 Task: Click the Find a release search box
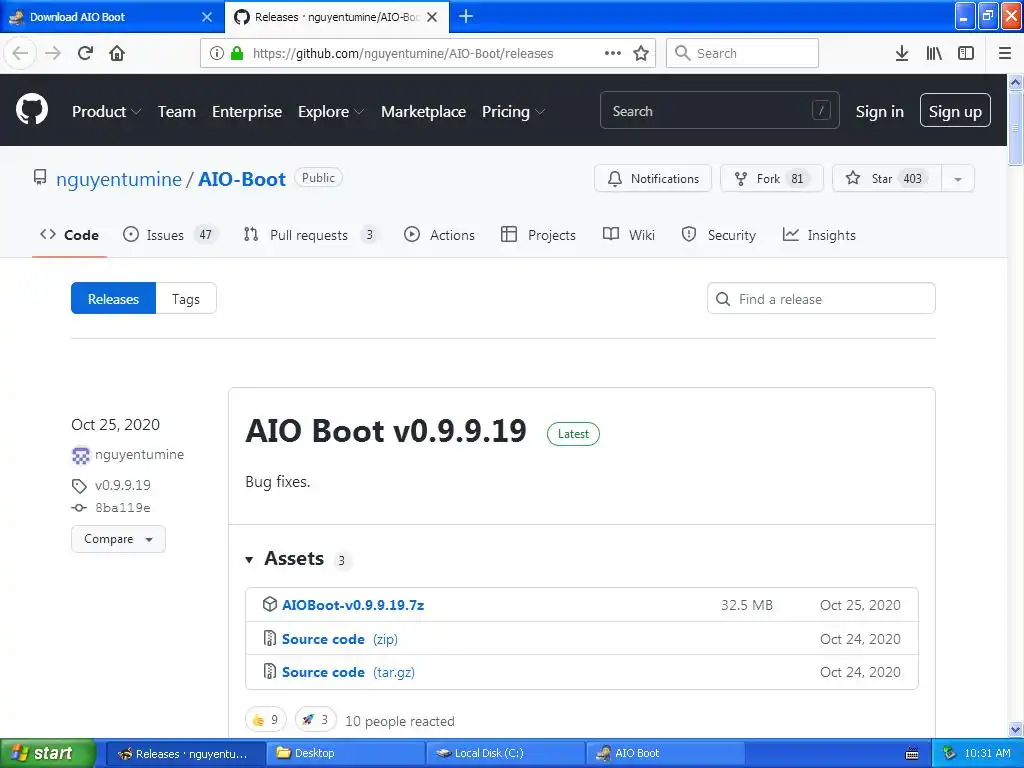pyautogui.click(x=821, y=298)
